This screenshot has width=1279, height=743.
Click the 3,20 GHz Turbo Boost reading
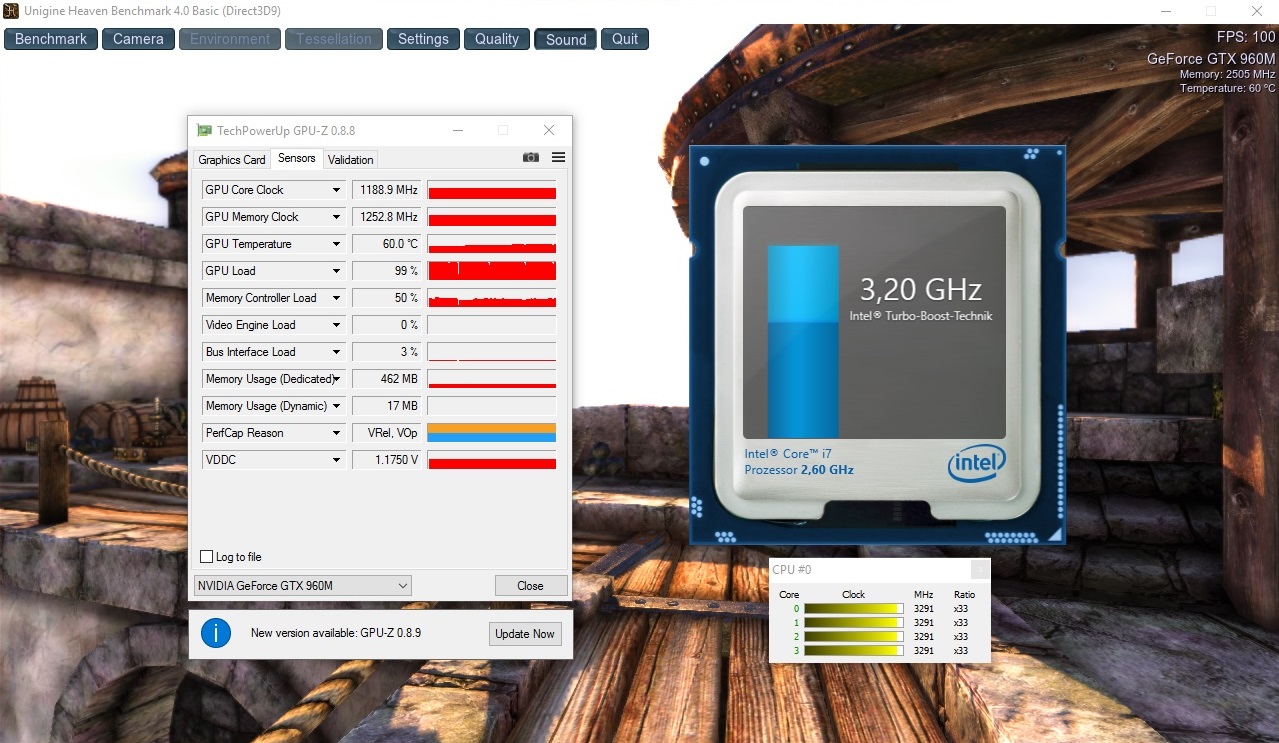[921, 290]
